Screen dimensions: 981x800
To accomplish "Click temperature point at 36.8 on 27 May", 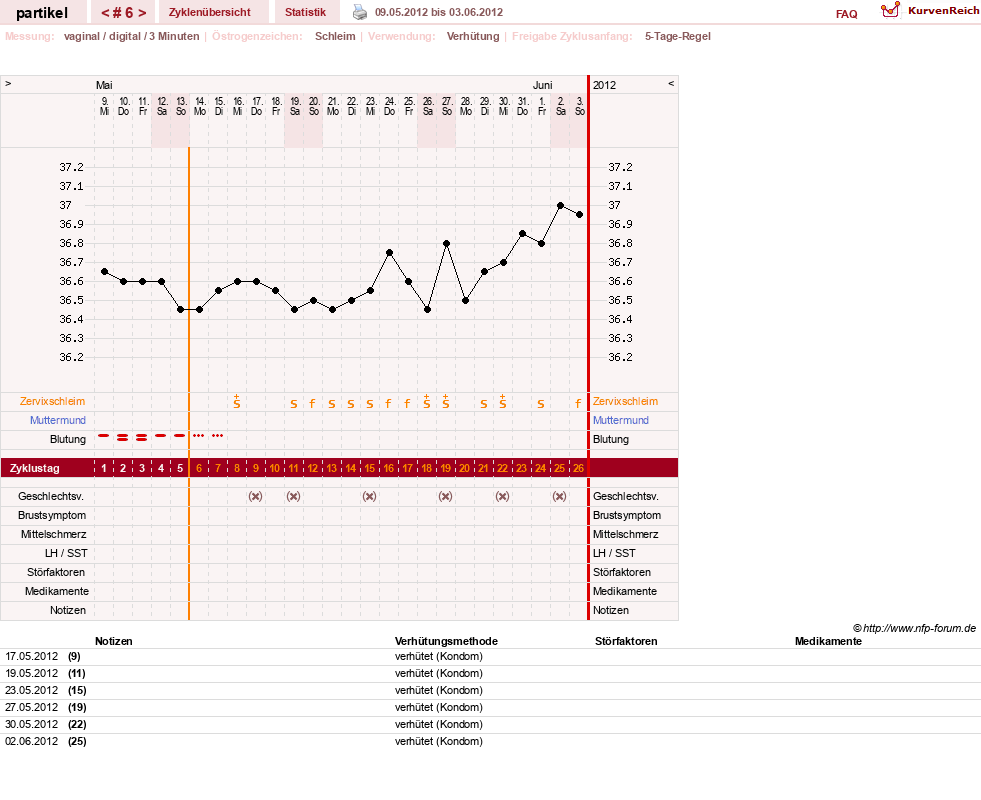I will tap(446, 243).
